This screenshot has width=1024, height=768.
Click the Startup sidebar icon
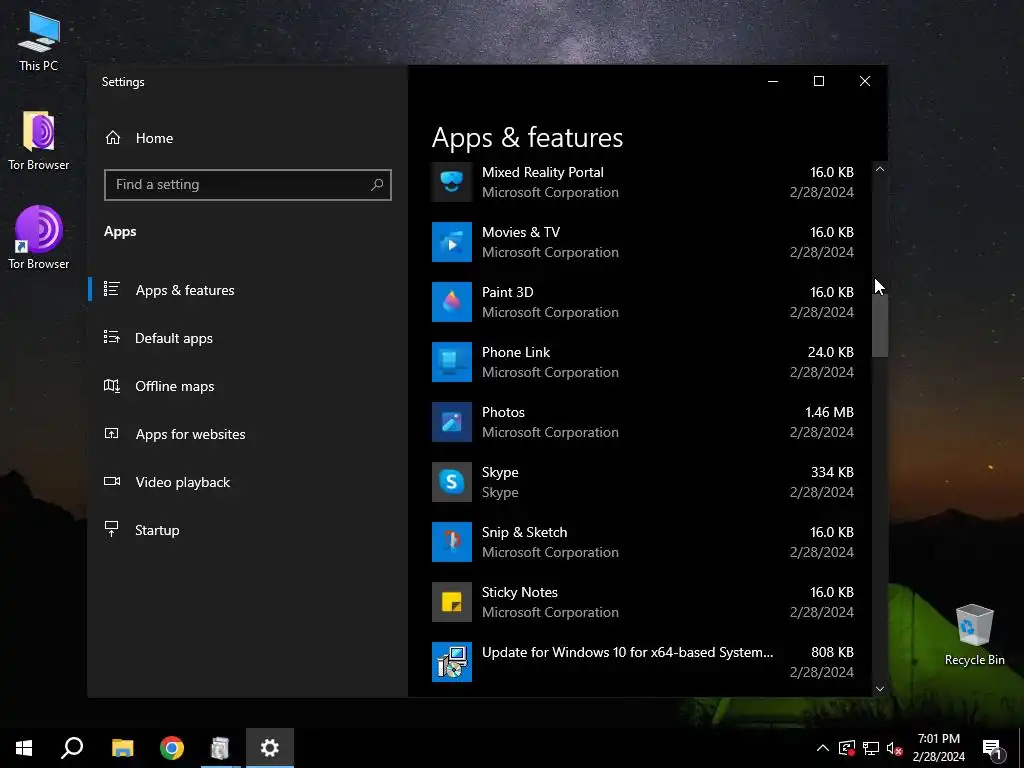[112, 529]
